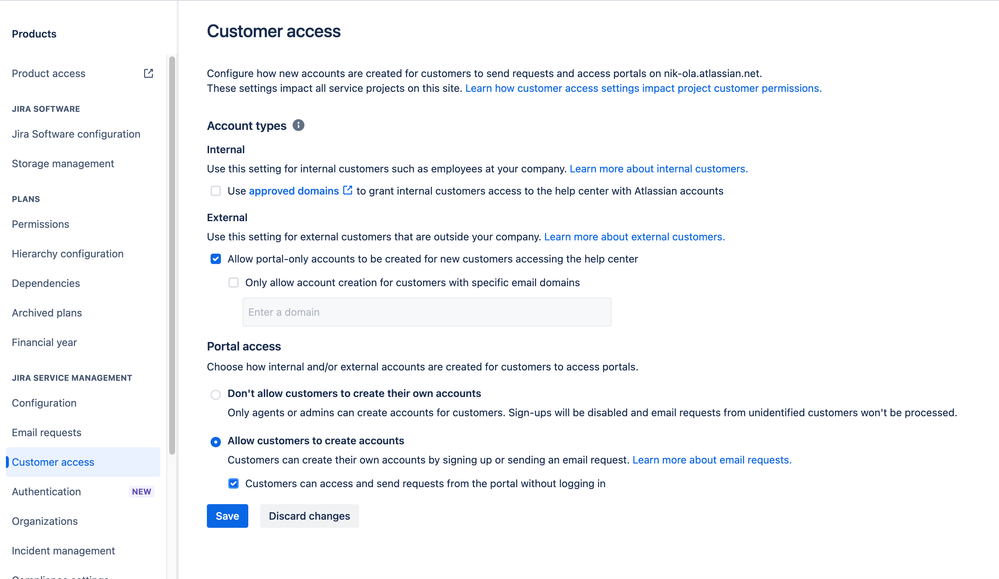Viewport: 999px width, 579px height.
Task: Open the Permissions plans page
Action: (40, 224)
